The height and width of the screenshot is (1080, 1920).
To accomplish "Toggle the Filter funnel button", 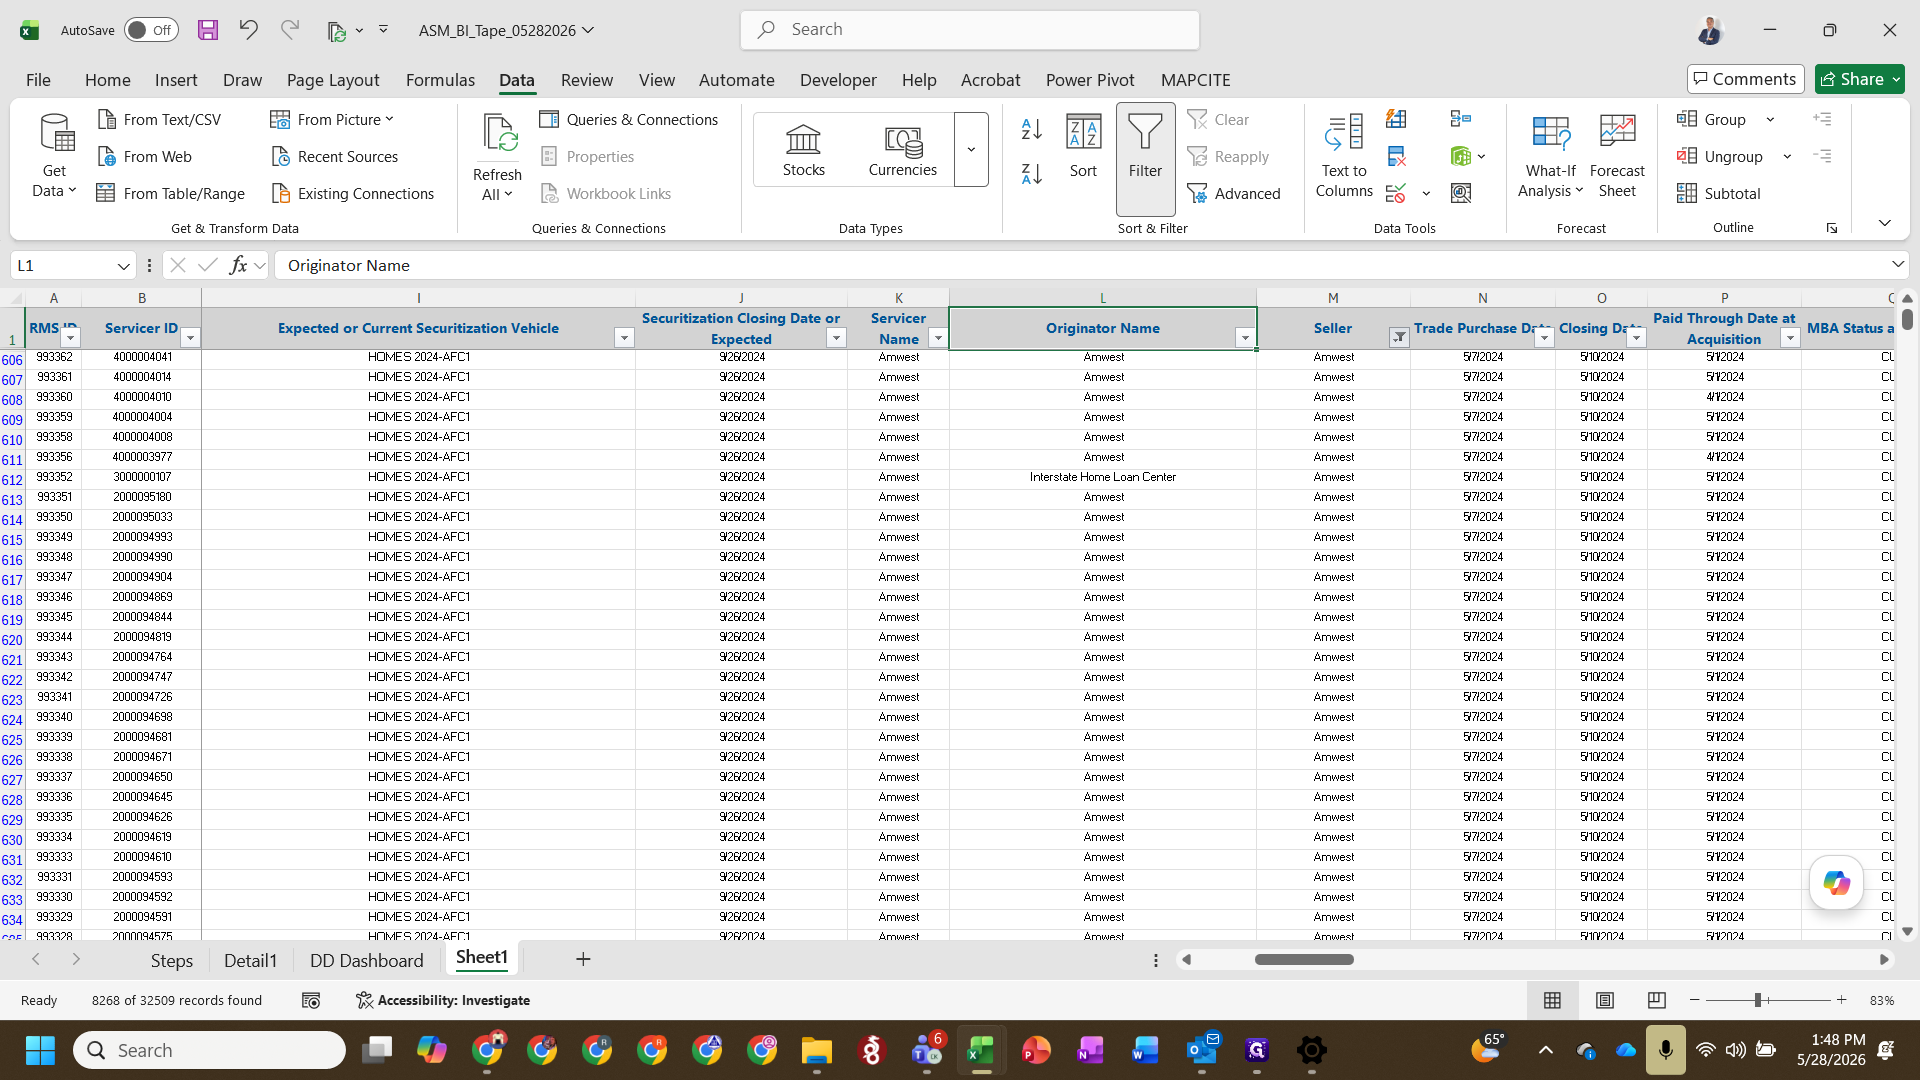I will tap(1145, 158).
